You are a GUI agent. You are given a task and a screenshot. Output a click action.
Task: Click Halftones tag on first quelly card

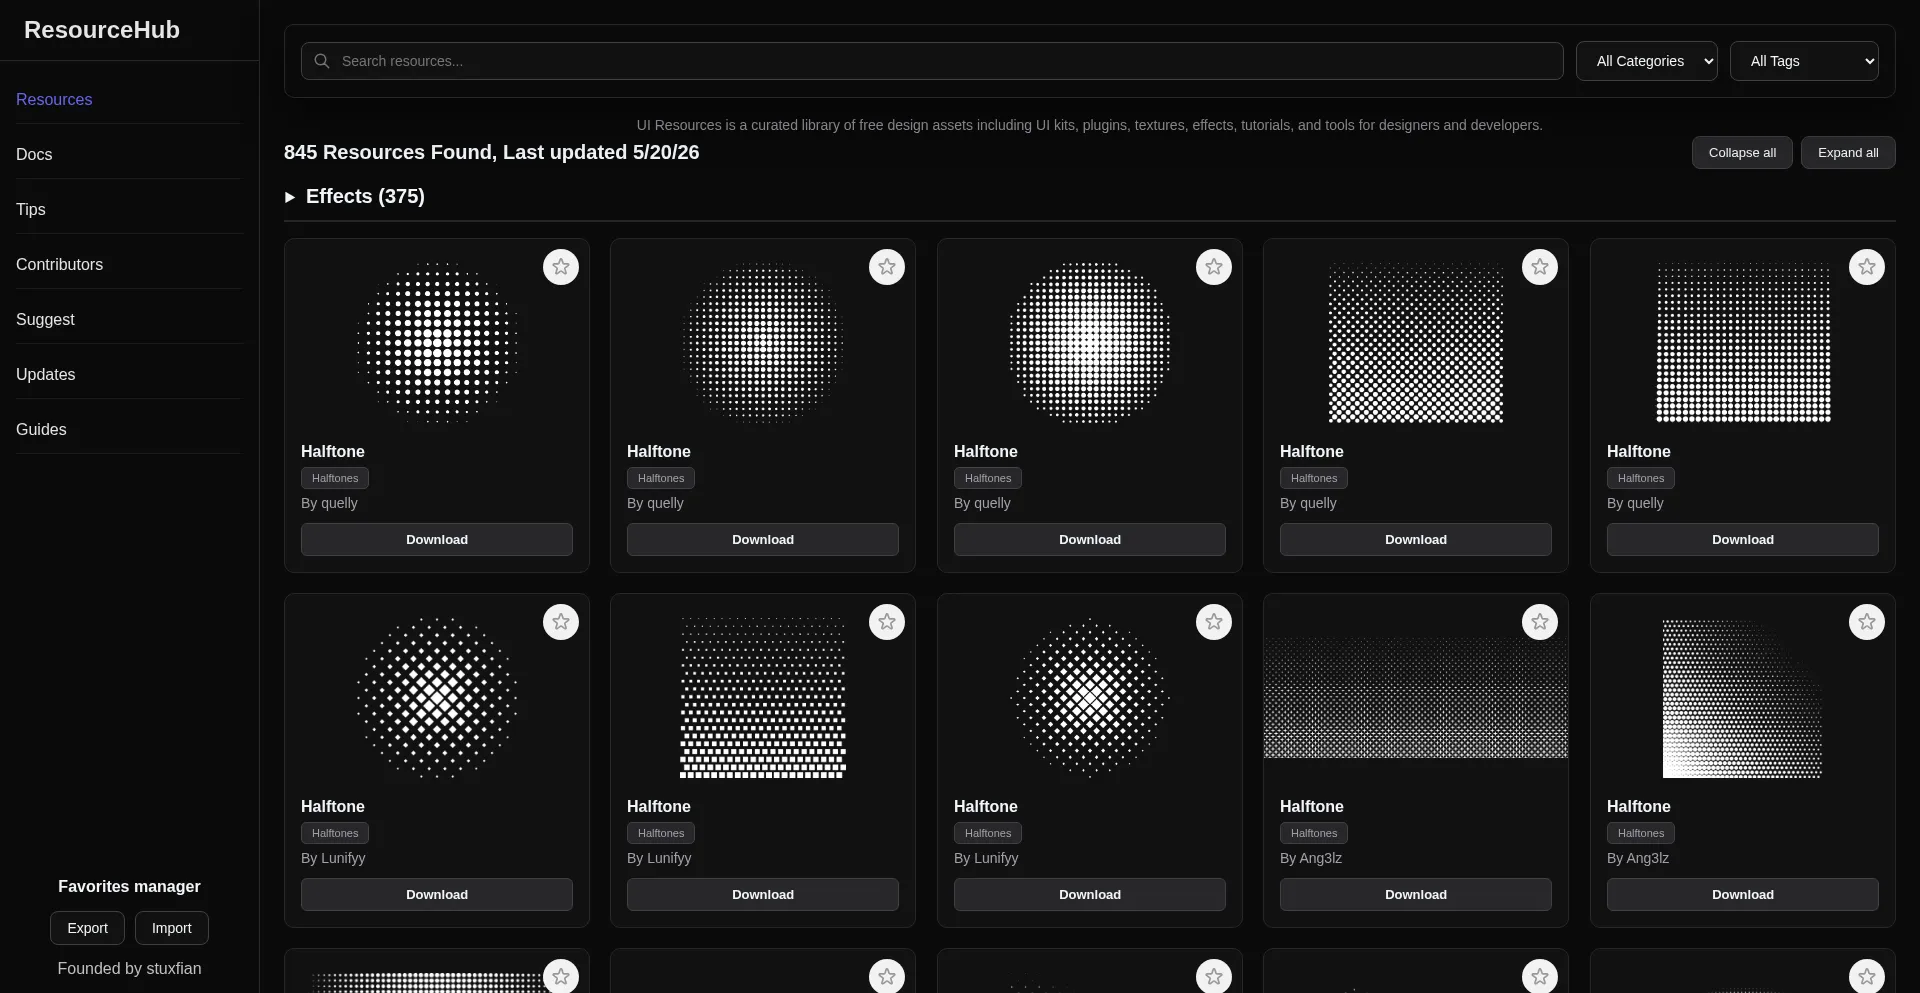tap(335, 478)
